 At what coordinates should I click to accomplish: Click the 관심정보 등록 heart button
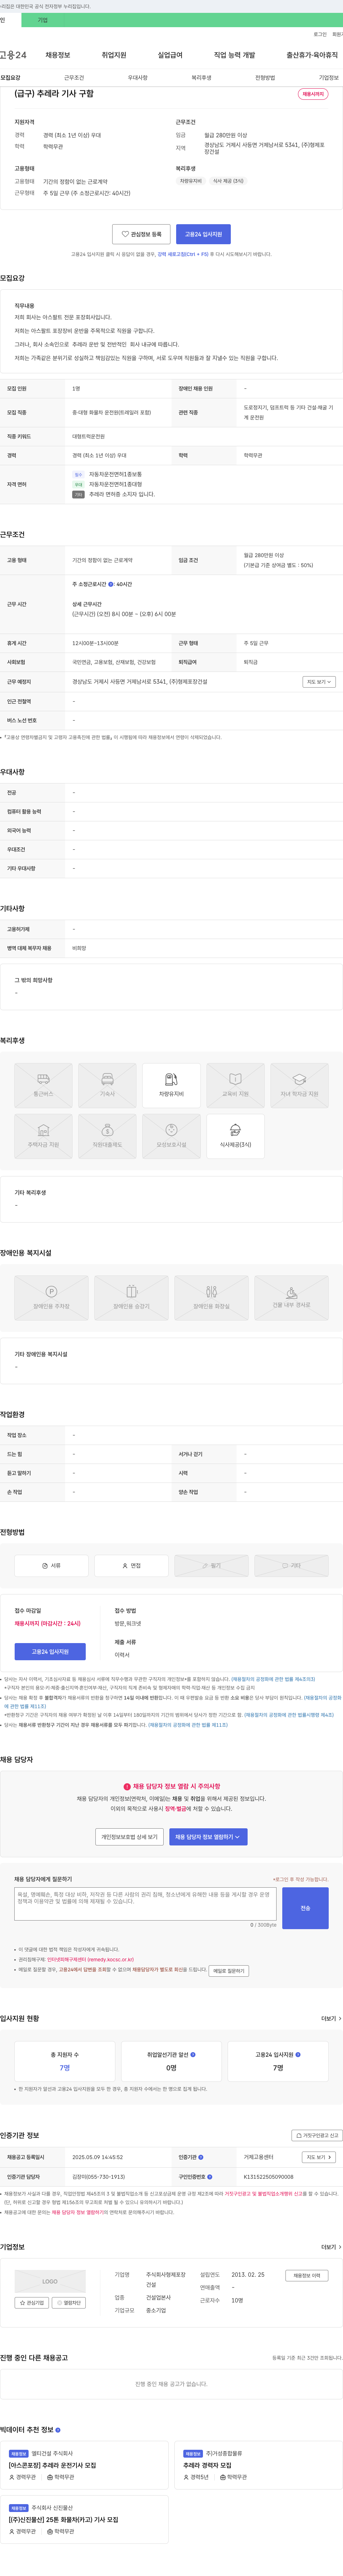pos(141,234)
